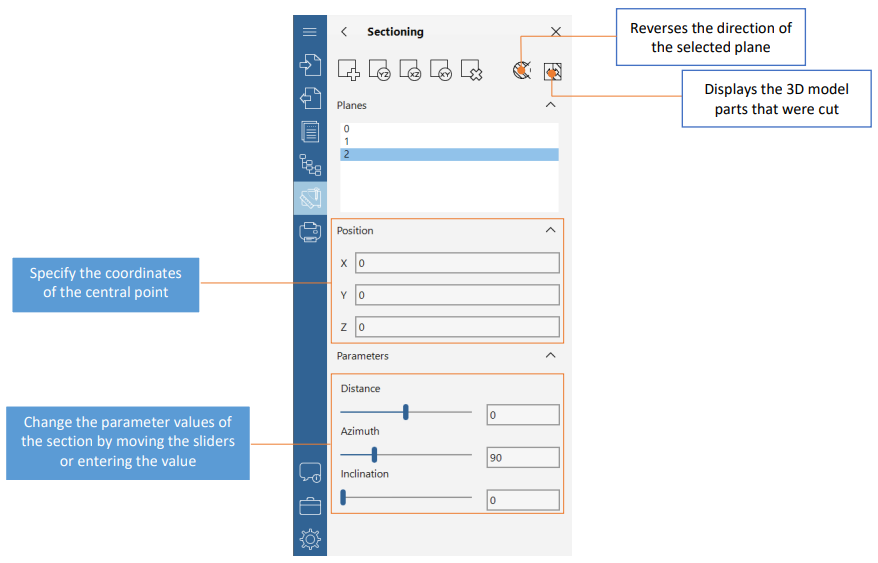Open the properties list sidebar icon

[310, 132]
